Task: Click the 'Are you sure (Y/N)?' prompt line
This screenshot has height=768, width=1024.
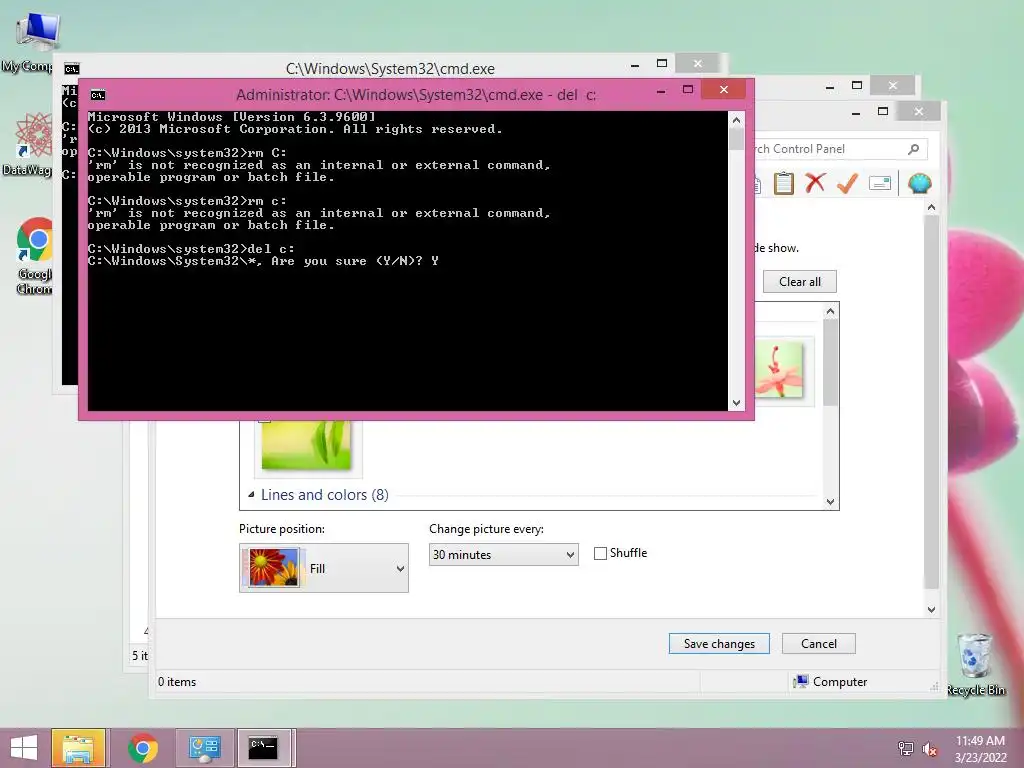Action: 263,261
